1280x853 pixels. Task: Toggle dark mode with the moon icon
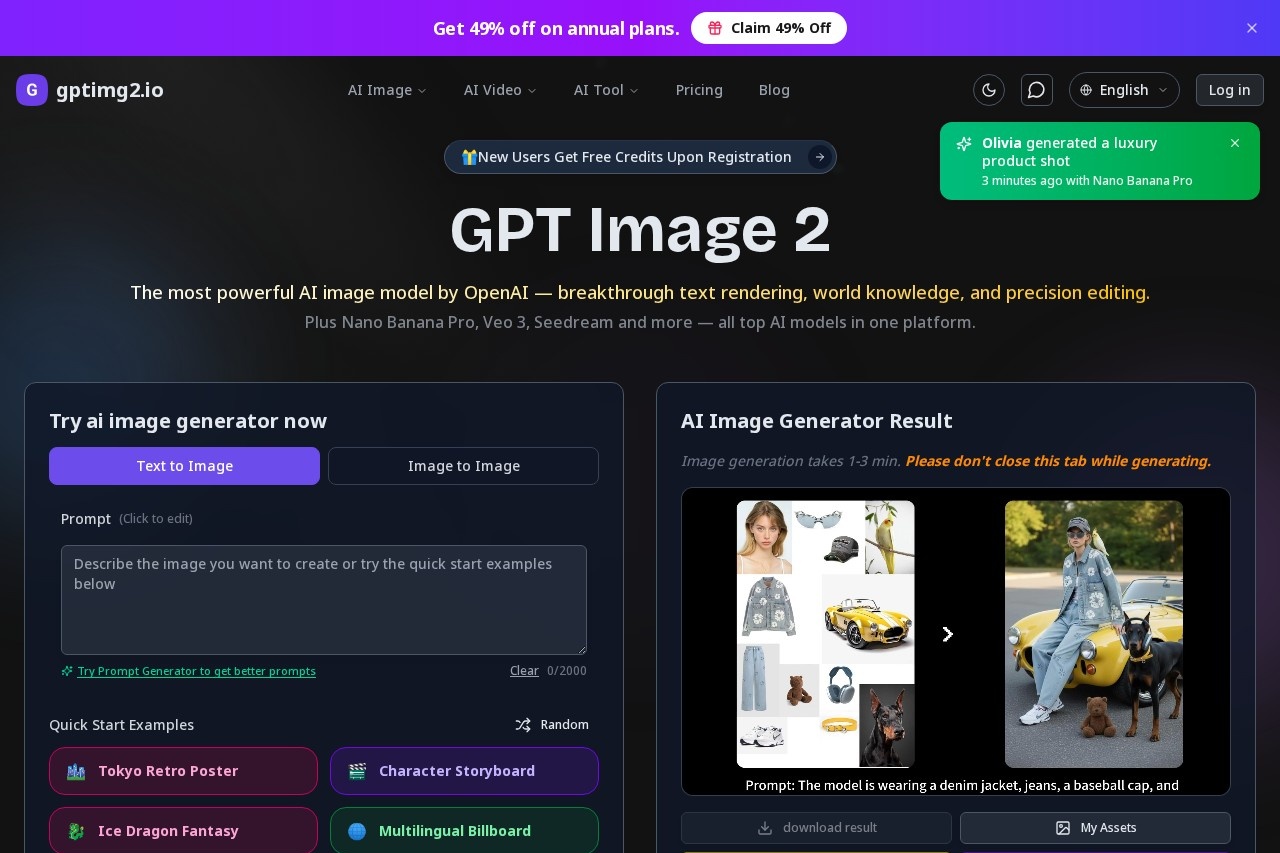click(989, 90)
